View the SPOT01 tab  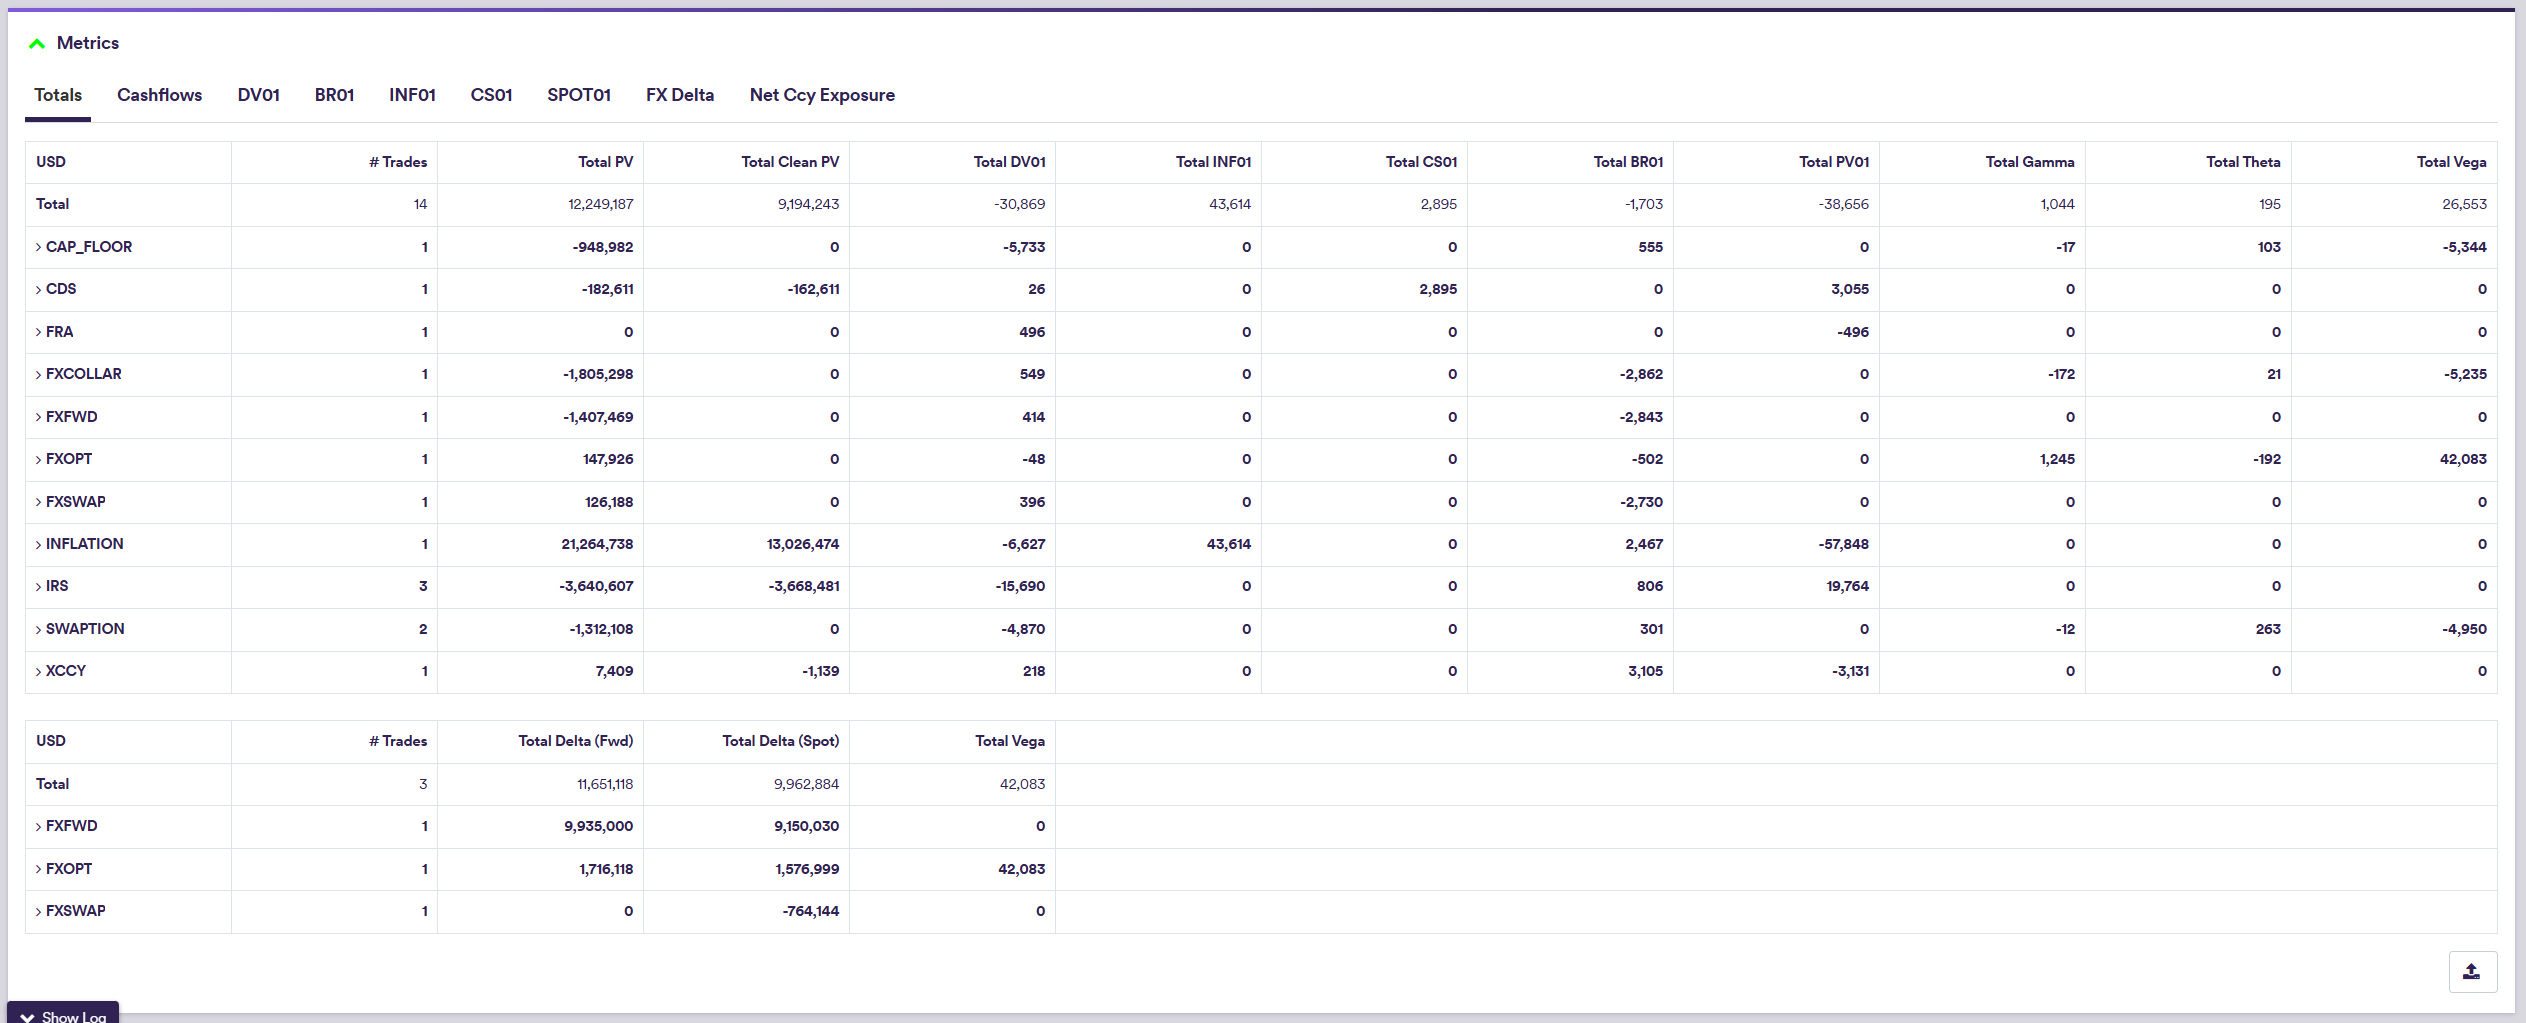click(578, 95)
